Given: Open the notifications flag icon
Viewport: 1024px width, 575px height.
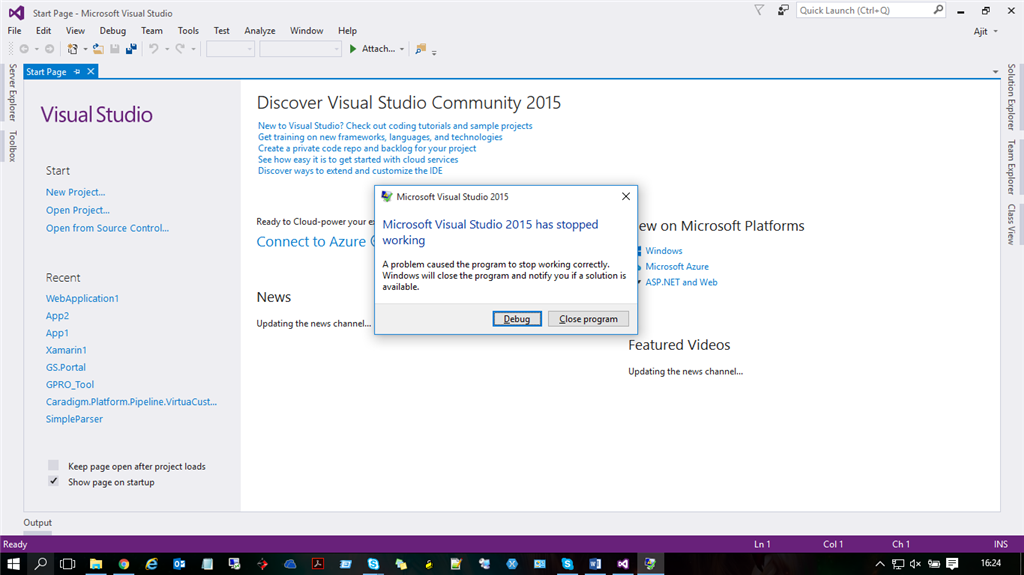Looking at the screenshot, I should [x=759, y=10].
